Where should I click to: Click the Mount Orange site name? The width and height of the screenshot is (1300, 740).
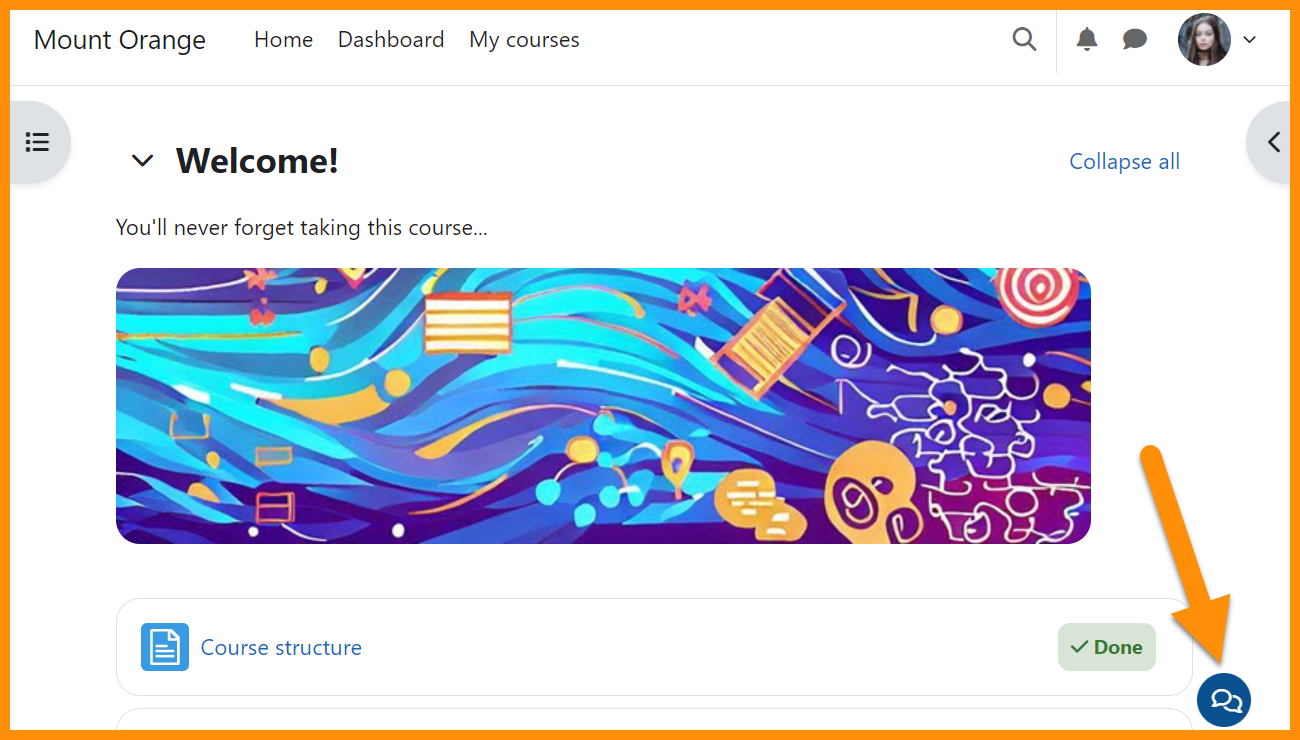pyautogui.click(x=120, y=40)
